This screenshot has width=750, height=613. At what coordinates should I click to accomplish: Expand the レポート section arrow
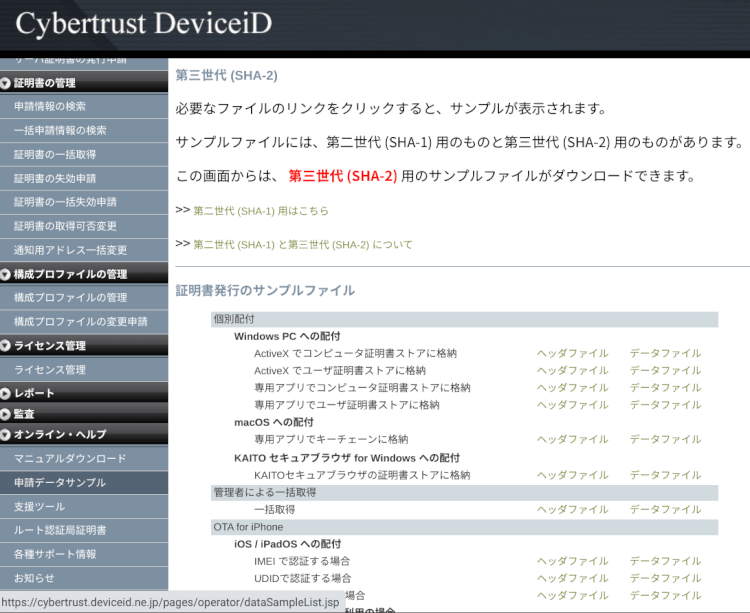[5, 394]
